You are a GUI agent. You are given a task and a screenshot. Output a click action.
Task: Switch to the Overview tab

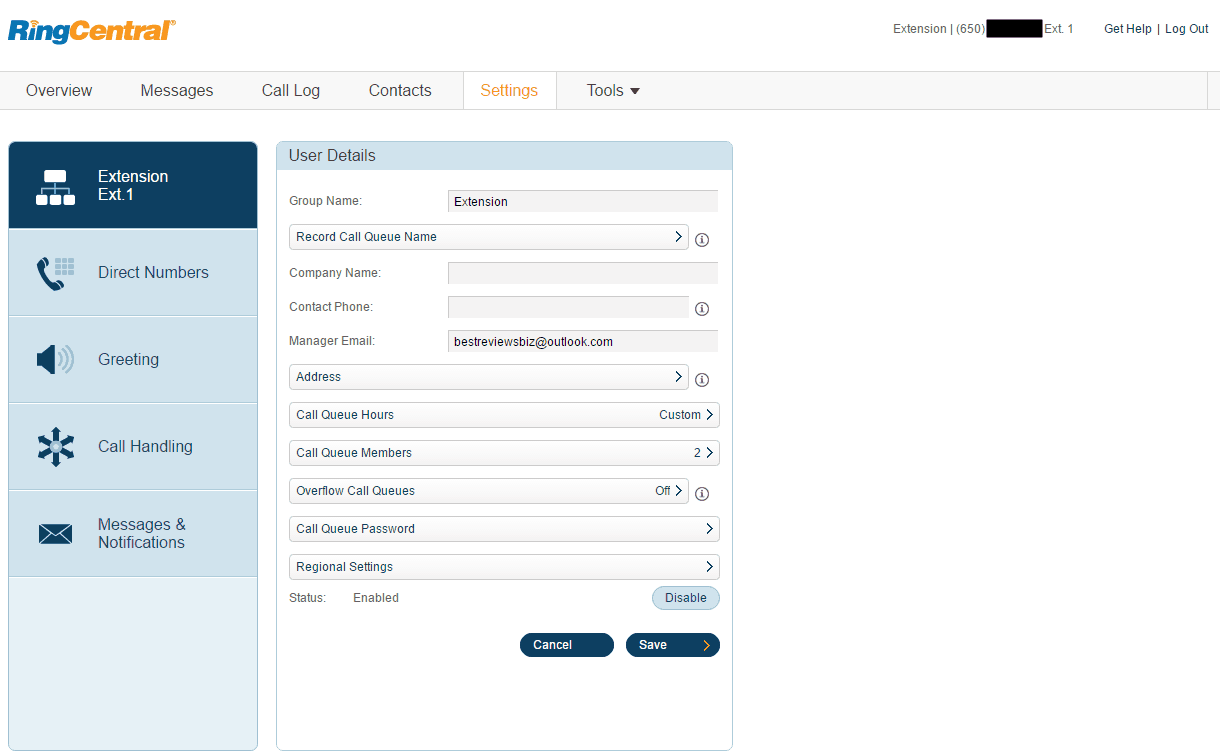tap(59, 90)
